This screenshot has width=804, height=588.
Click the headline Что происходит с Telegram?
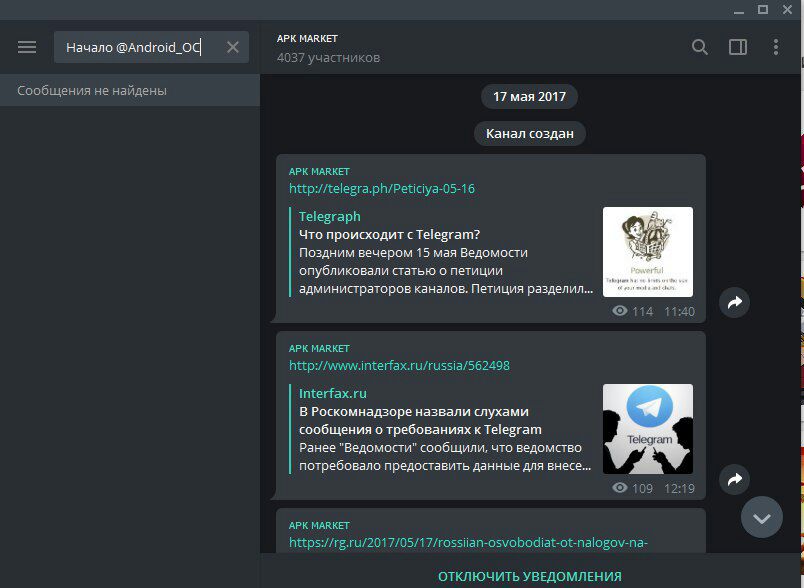pyautogui.click(x=389, y=234)
